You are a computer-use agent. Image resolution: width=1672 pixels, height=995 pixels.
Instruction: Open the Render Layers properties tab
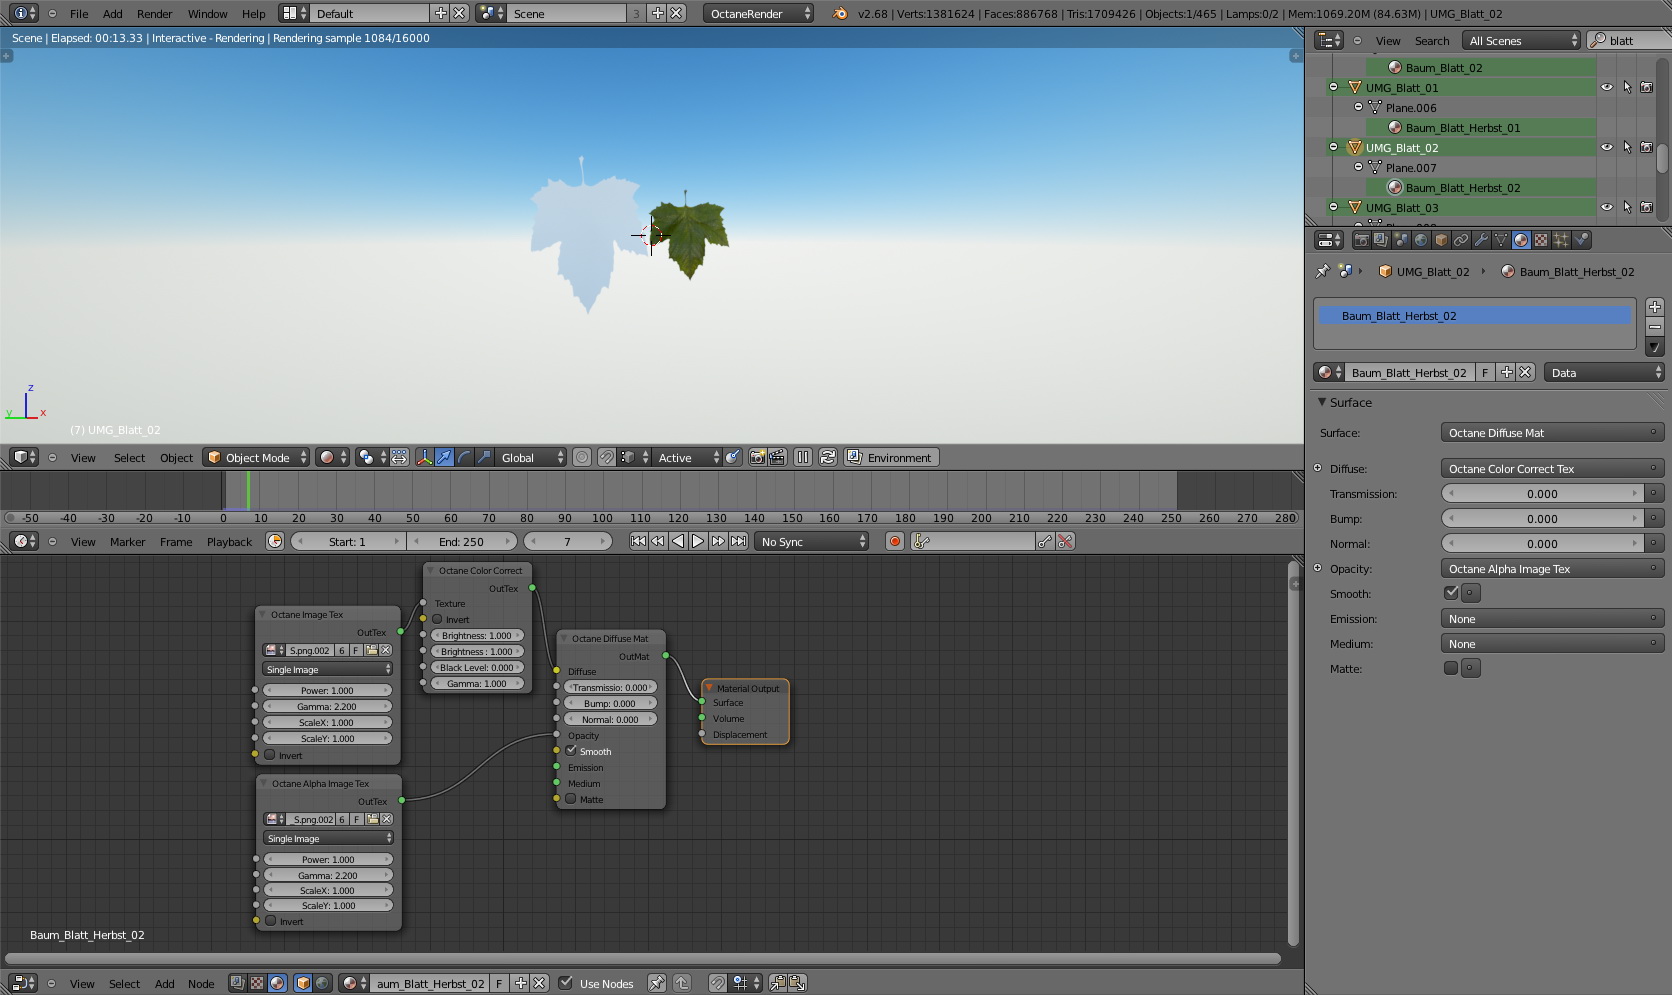(x=1381, y=240)
